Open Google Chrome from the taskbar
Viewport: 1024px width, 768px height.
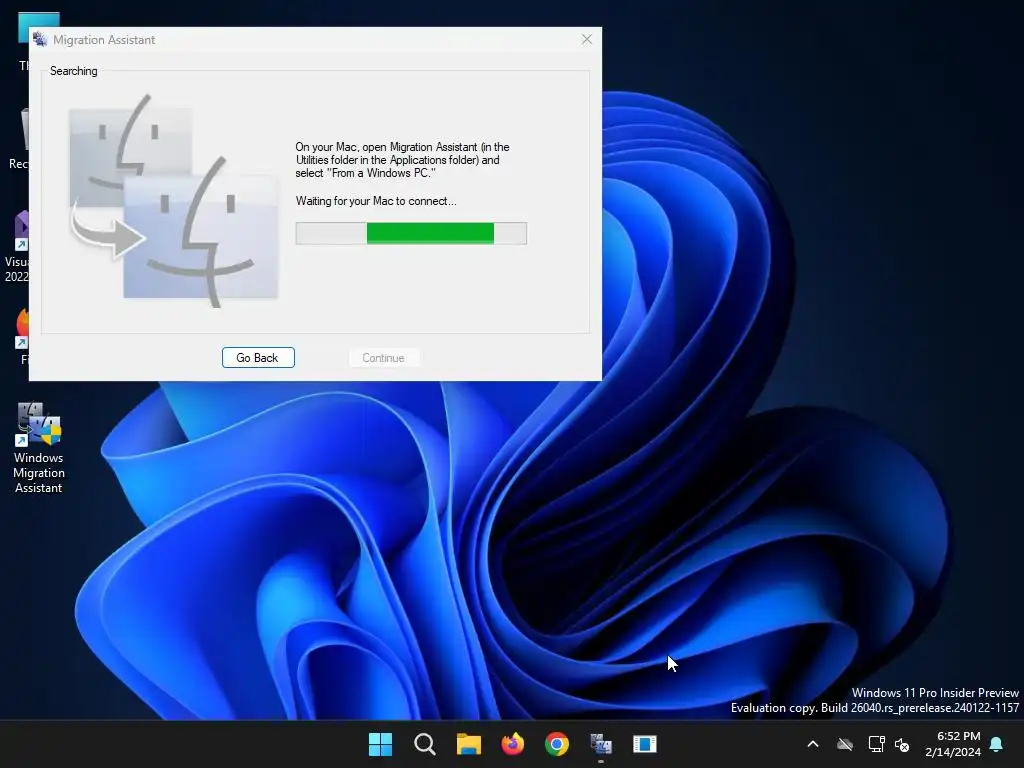(x=556, y=744)
